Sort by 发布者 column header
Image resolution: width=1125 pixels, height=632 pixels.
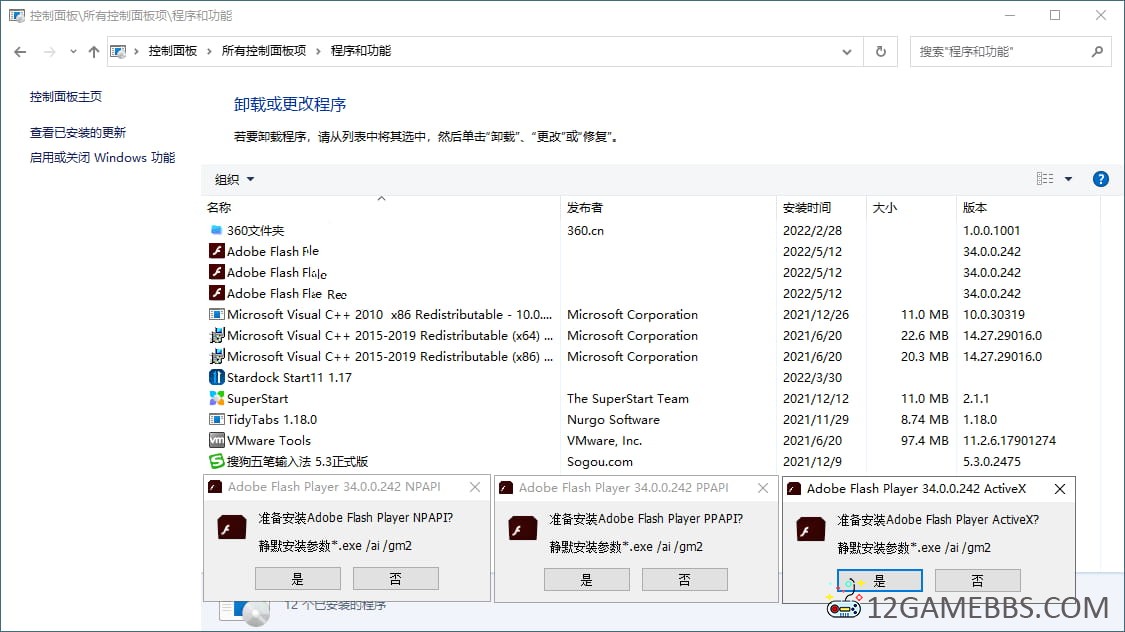point(585,207)
